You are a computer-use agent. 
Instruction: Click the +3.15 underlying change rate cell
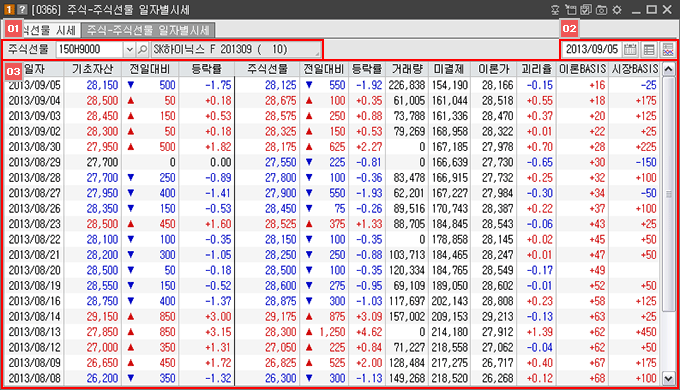point(206,332)
